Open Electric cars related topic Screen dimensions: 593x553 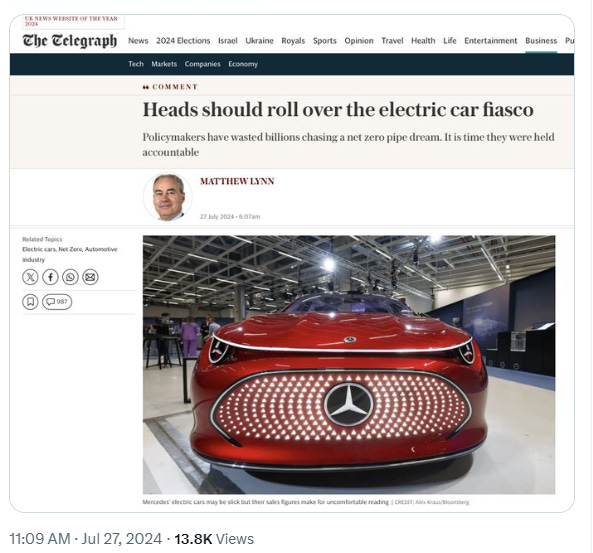click(39, 249)
